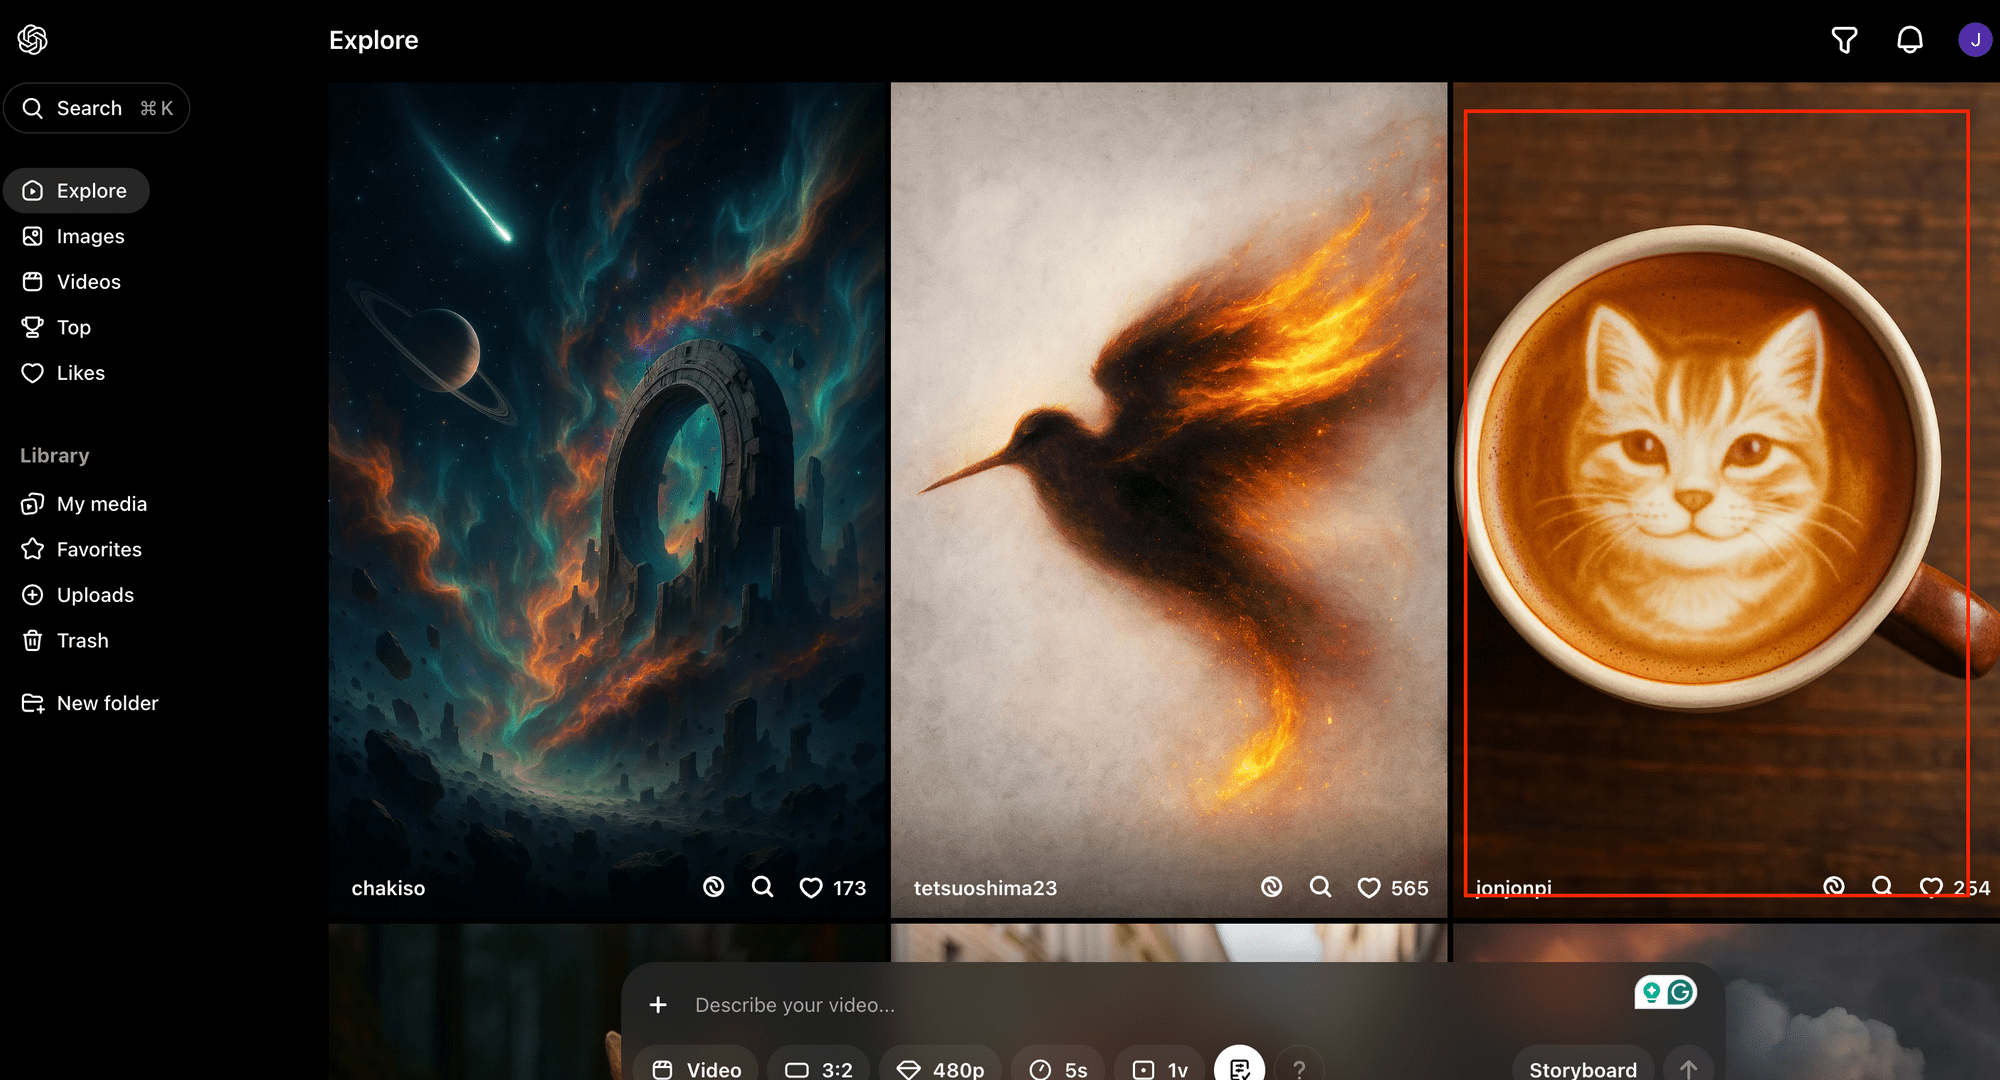Open jonjonpi's profile link
This screenshot has width=2000, height=1080.
[x=1514, y=888]
